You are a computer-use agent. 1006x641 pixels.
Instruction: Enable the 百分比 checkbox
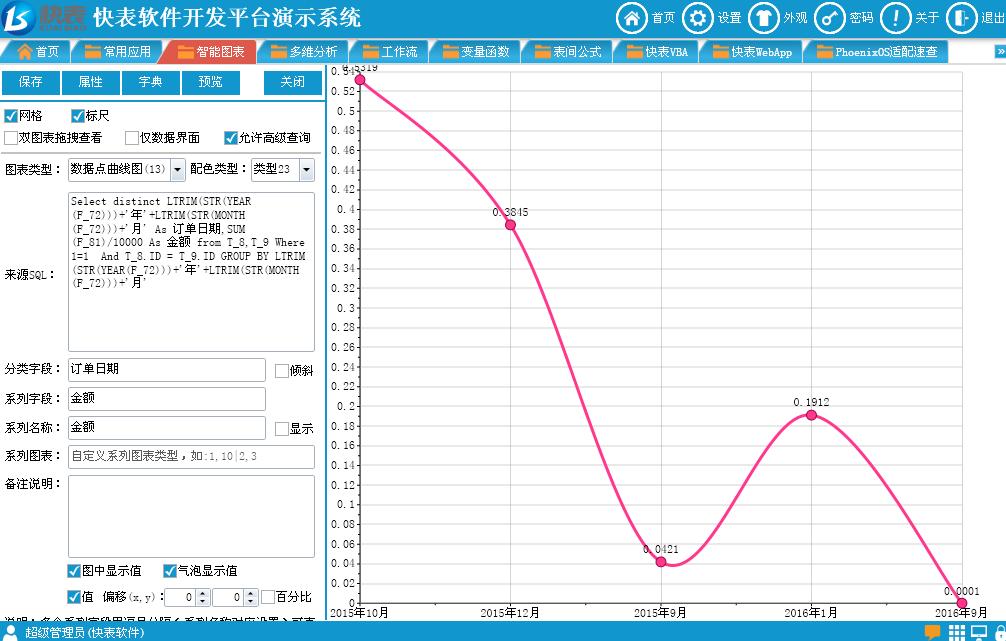point(268,597)
